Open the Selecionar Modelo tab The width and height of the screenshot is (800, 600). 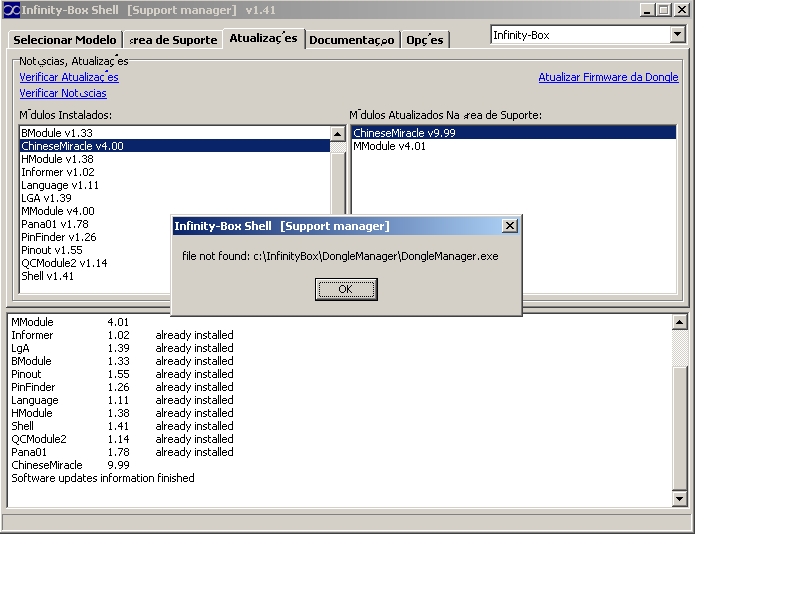(x=65, y=40)
